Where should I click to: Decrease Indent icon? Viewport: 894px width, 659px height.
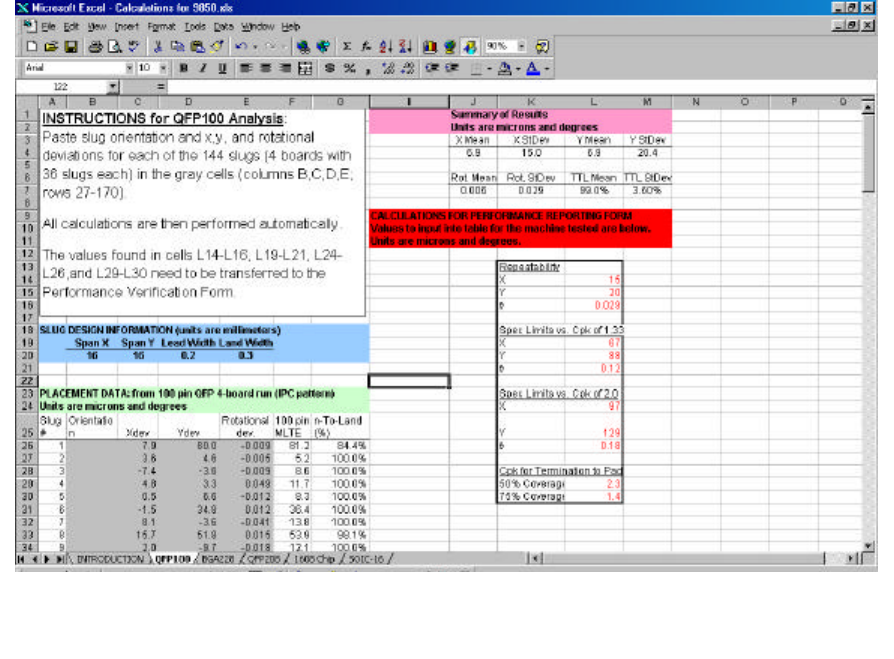pyautogui.click(x=432, y=68)
